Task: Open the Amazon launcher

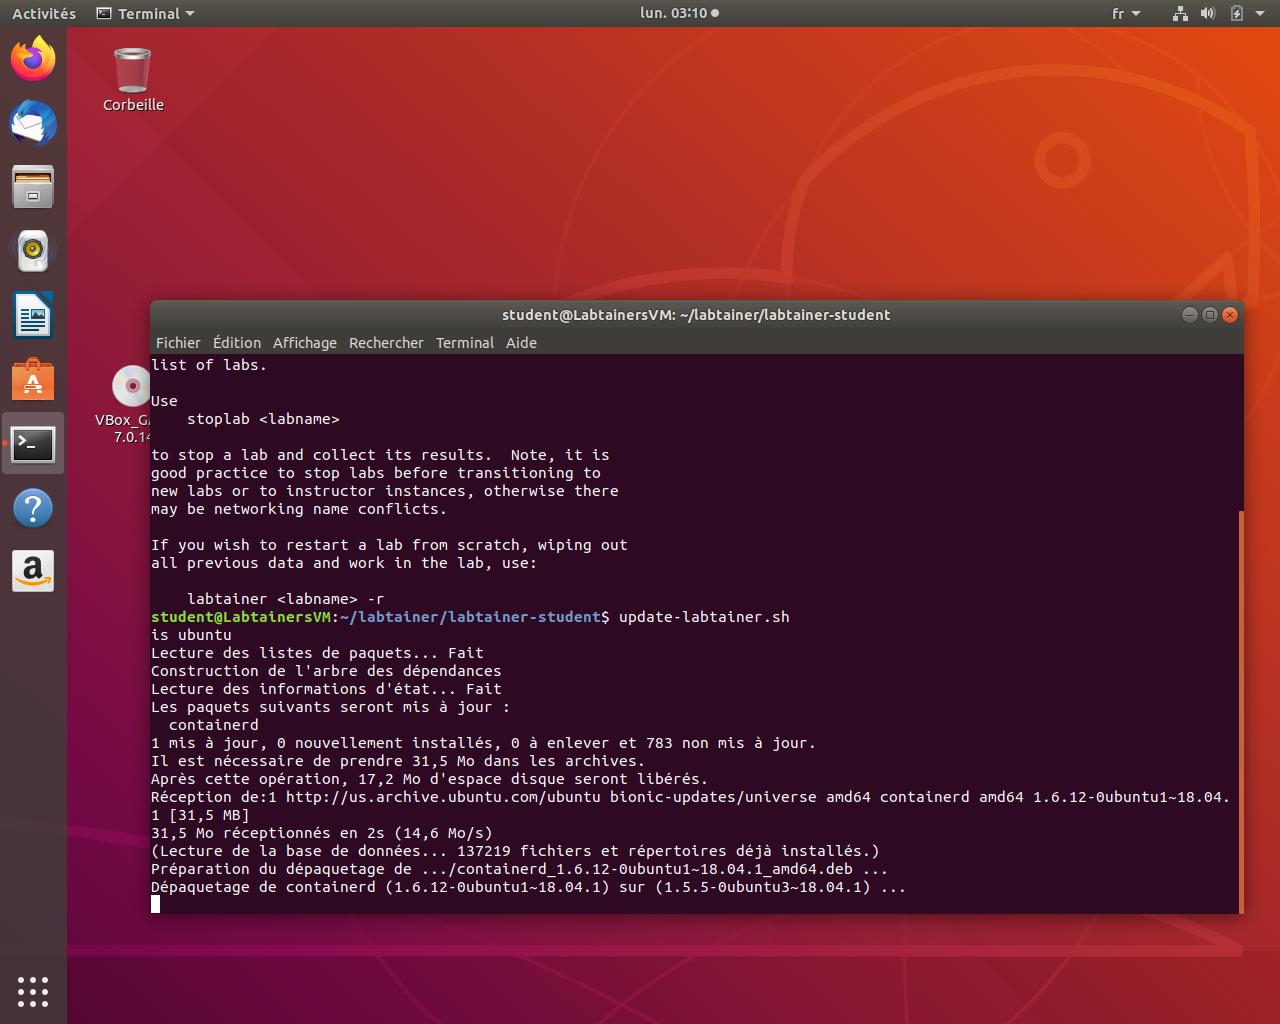Action: (33, 572)
